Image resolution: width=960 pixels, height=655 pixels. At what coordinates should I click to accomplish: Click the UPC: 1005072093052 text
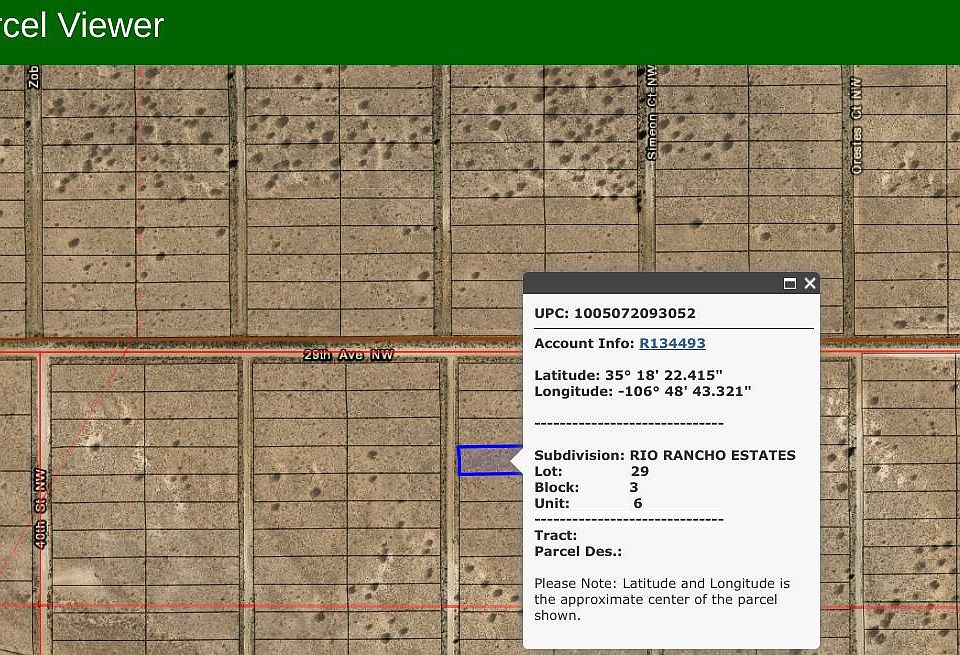click(x=615, y=313)
